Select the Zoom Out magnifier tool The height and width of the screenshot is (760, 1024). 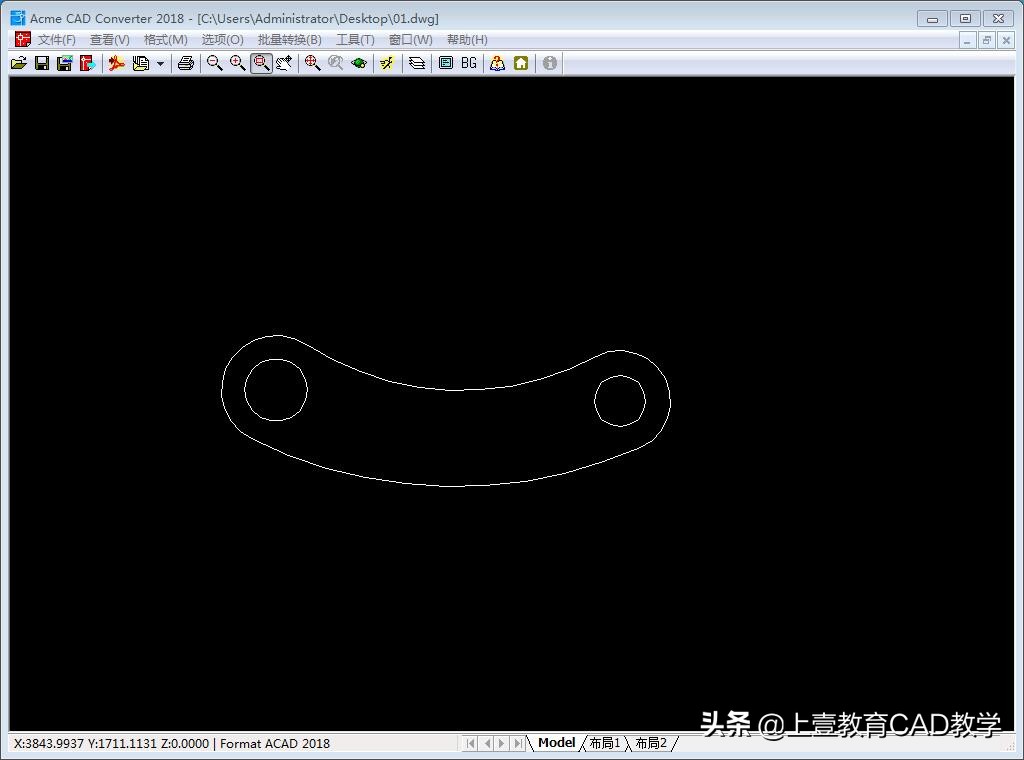(x=214, y=63)
